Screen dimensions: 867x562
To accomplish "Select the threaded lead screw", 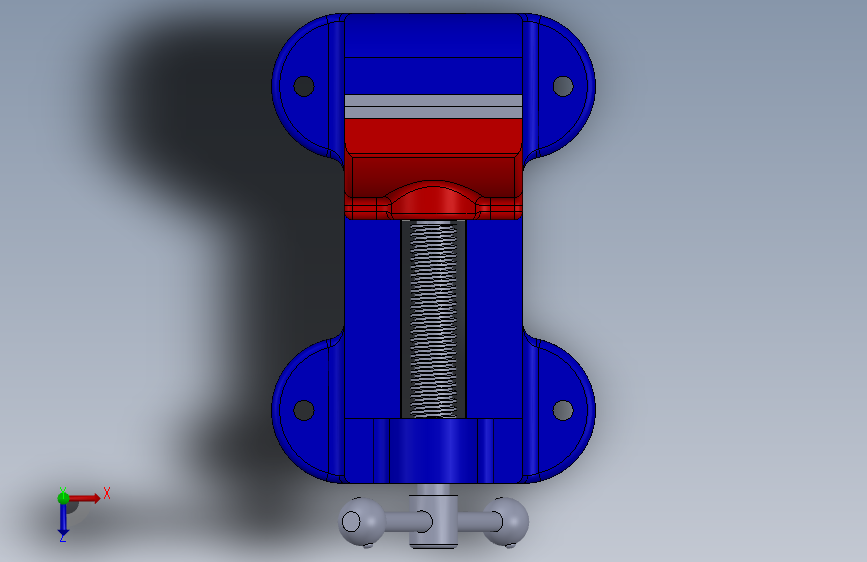I will tap(433, 319).
